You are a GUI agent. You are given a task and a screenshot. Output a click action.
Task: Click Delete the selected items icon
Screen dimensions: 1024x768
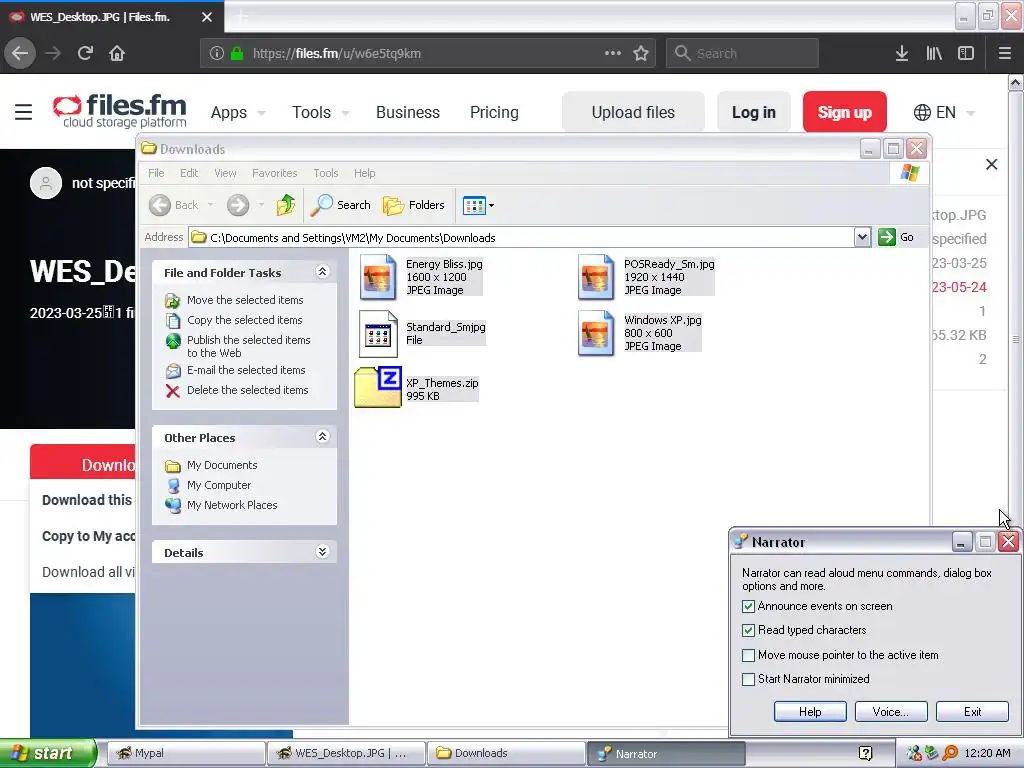(x=172, y=391)
